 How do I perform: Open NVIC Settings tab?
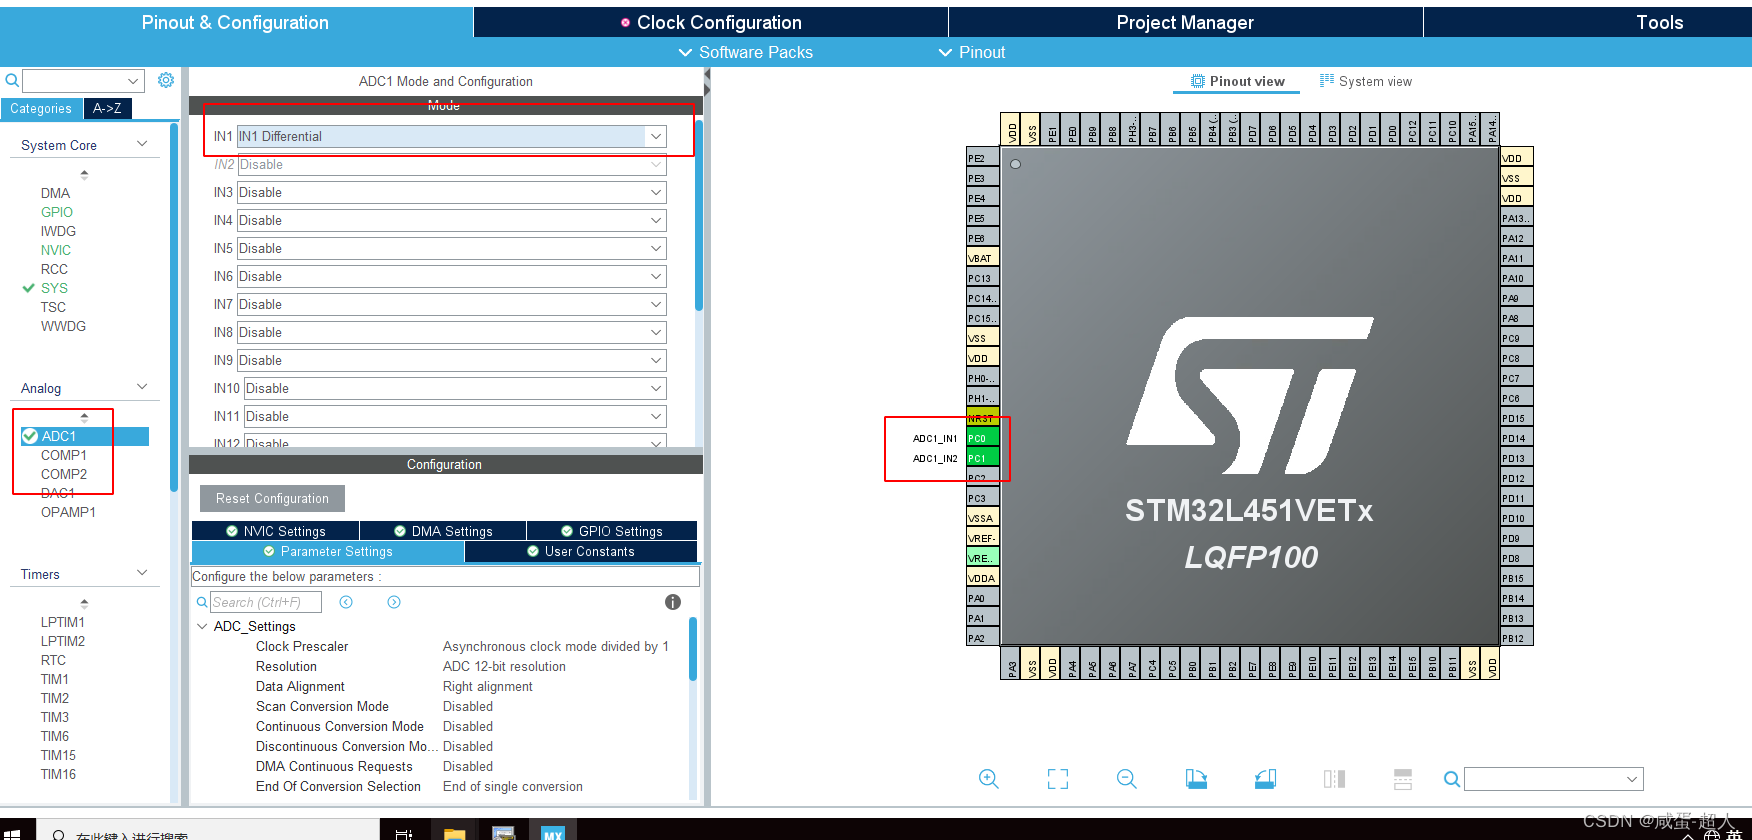pos(275,531)
